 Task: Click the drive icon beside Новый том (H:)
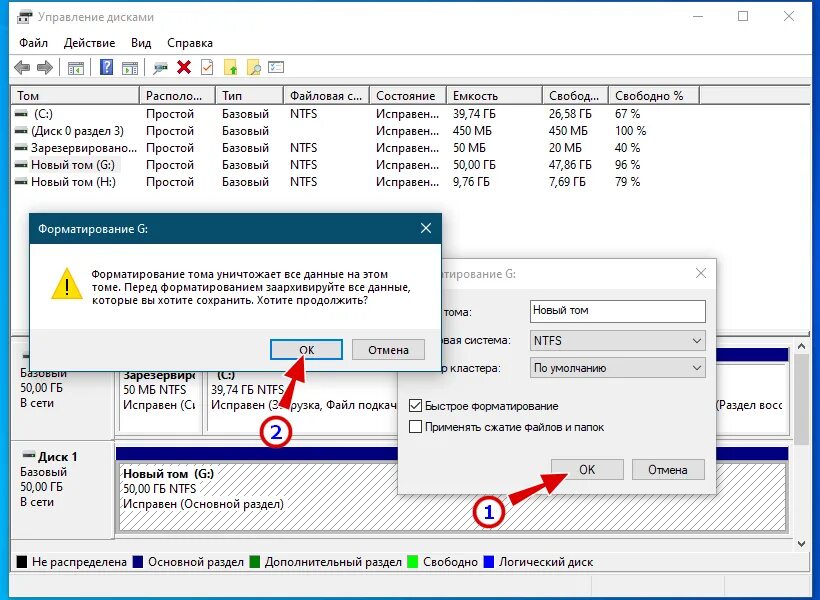pos(21,182)
